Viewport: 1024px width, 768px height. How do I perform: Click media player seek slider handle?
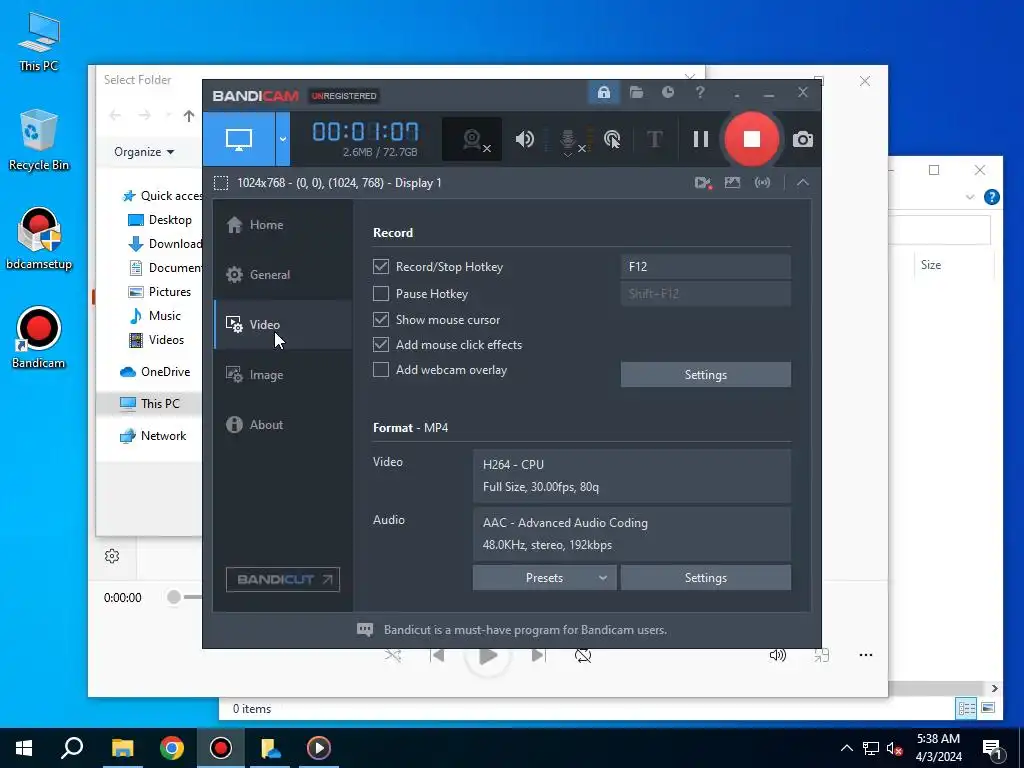174,597
